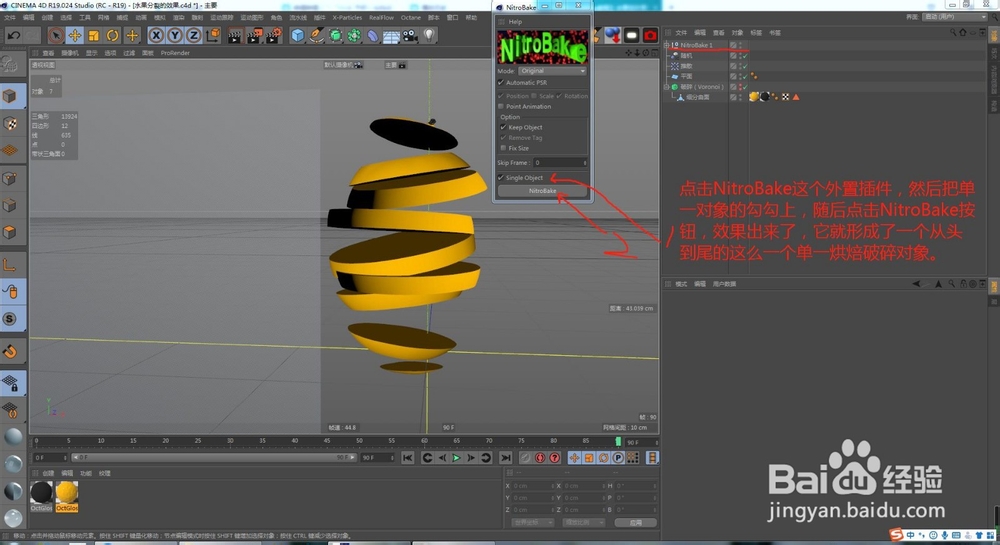Toggle Voronoi object enabled checkmark
This screenshot has height=545, width=1000.
(x=744, y=87)
